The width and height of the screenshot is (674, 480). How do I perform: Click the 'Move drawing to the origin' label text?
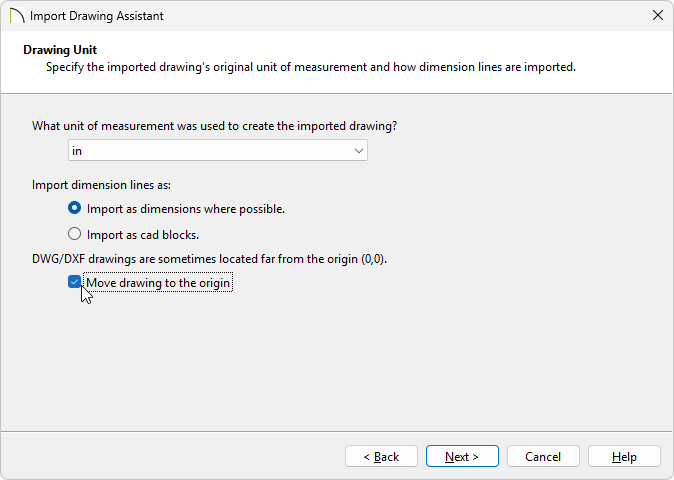click(158, 283)
